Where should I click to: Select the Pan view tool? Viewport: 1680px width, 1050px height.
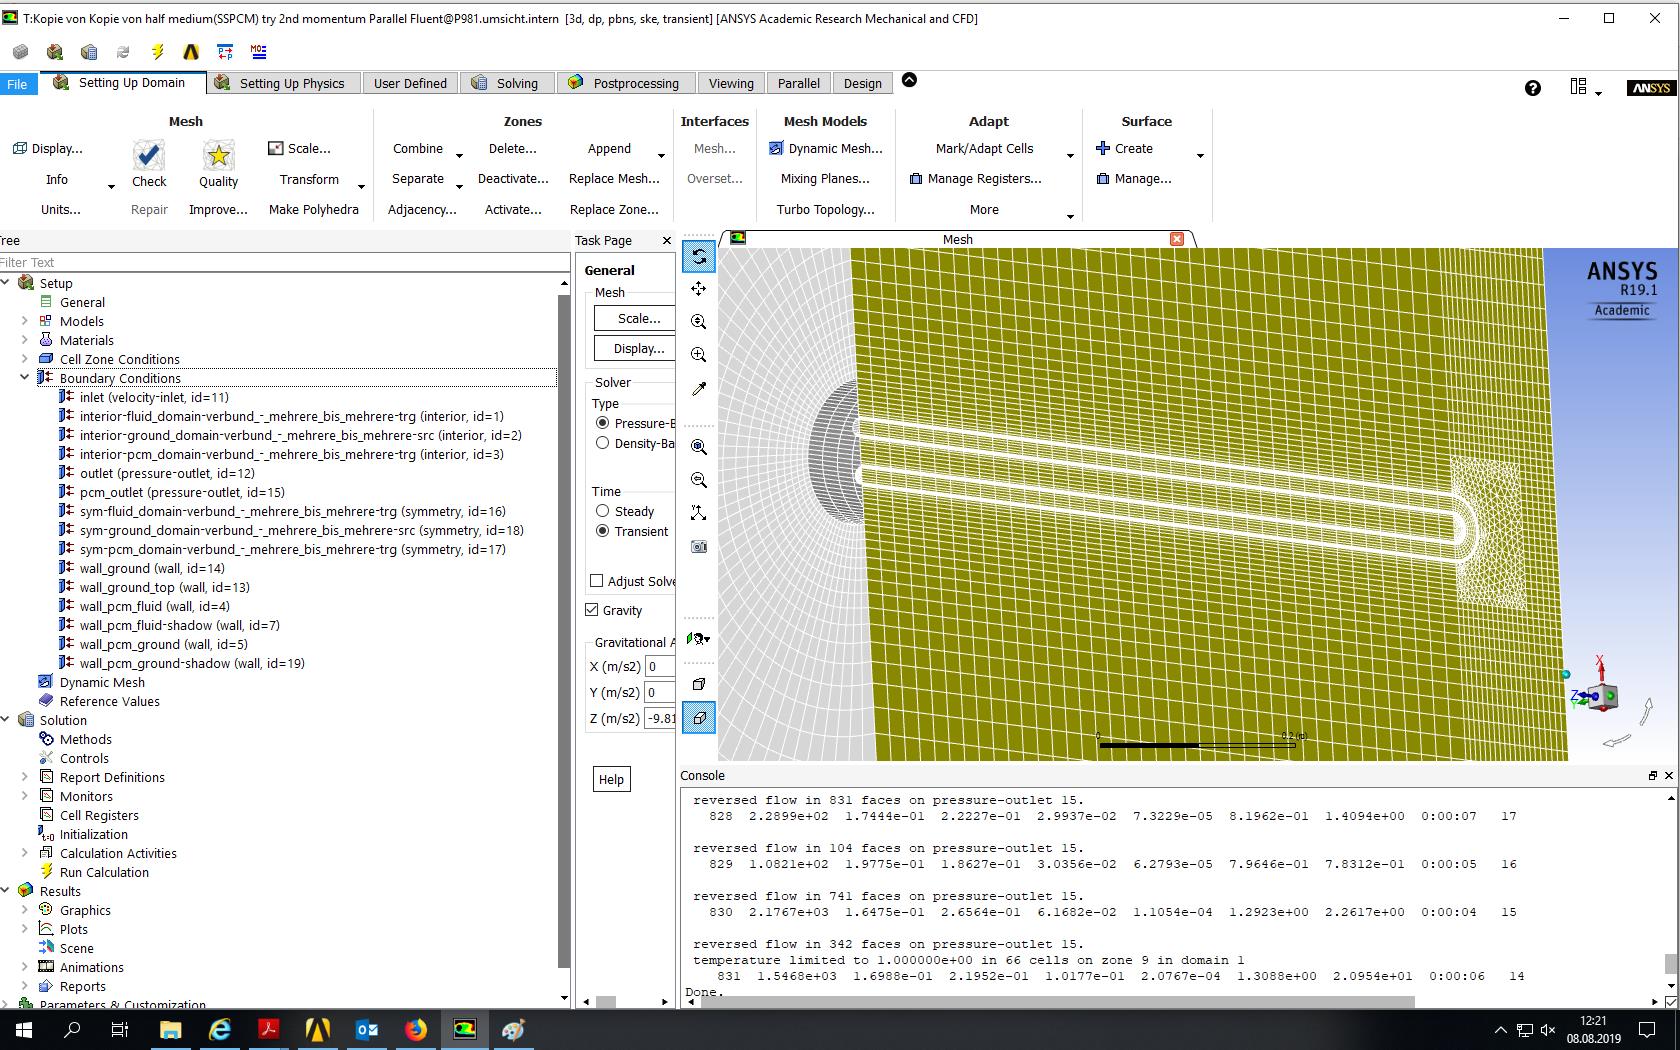point(698,289)
